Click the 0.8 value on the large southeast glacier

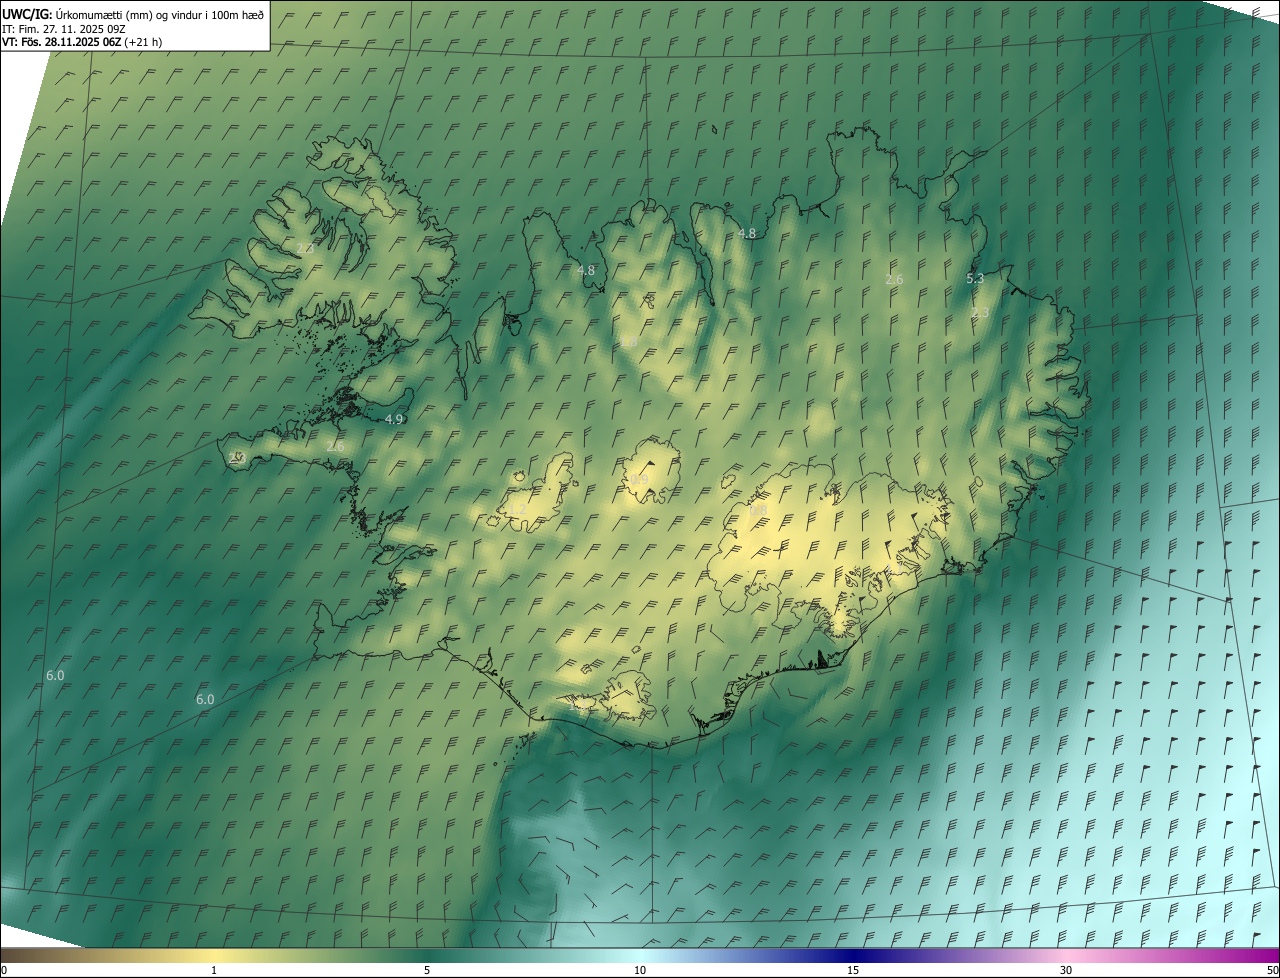tap(758, 510)
